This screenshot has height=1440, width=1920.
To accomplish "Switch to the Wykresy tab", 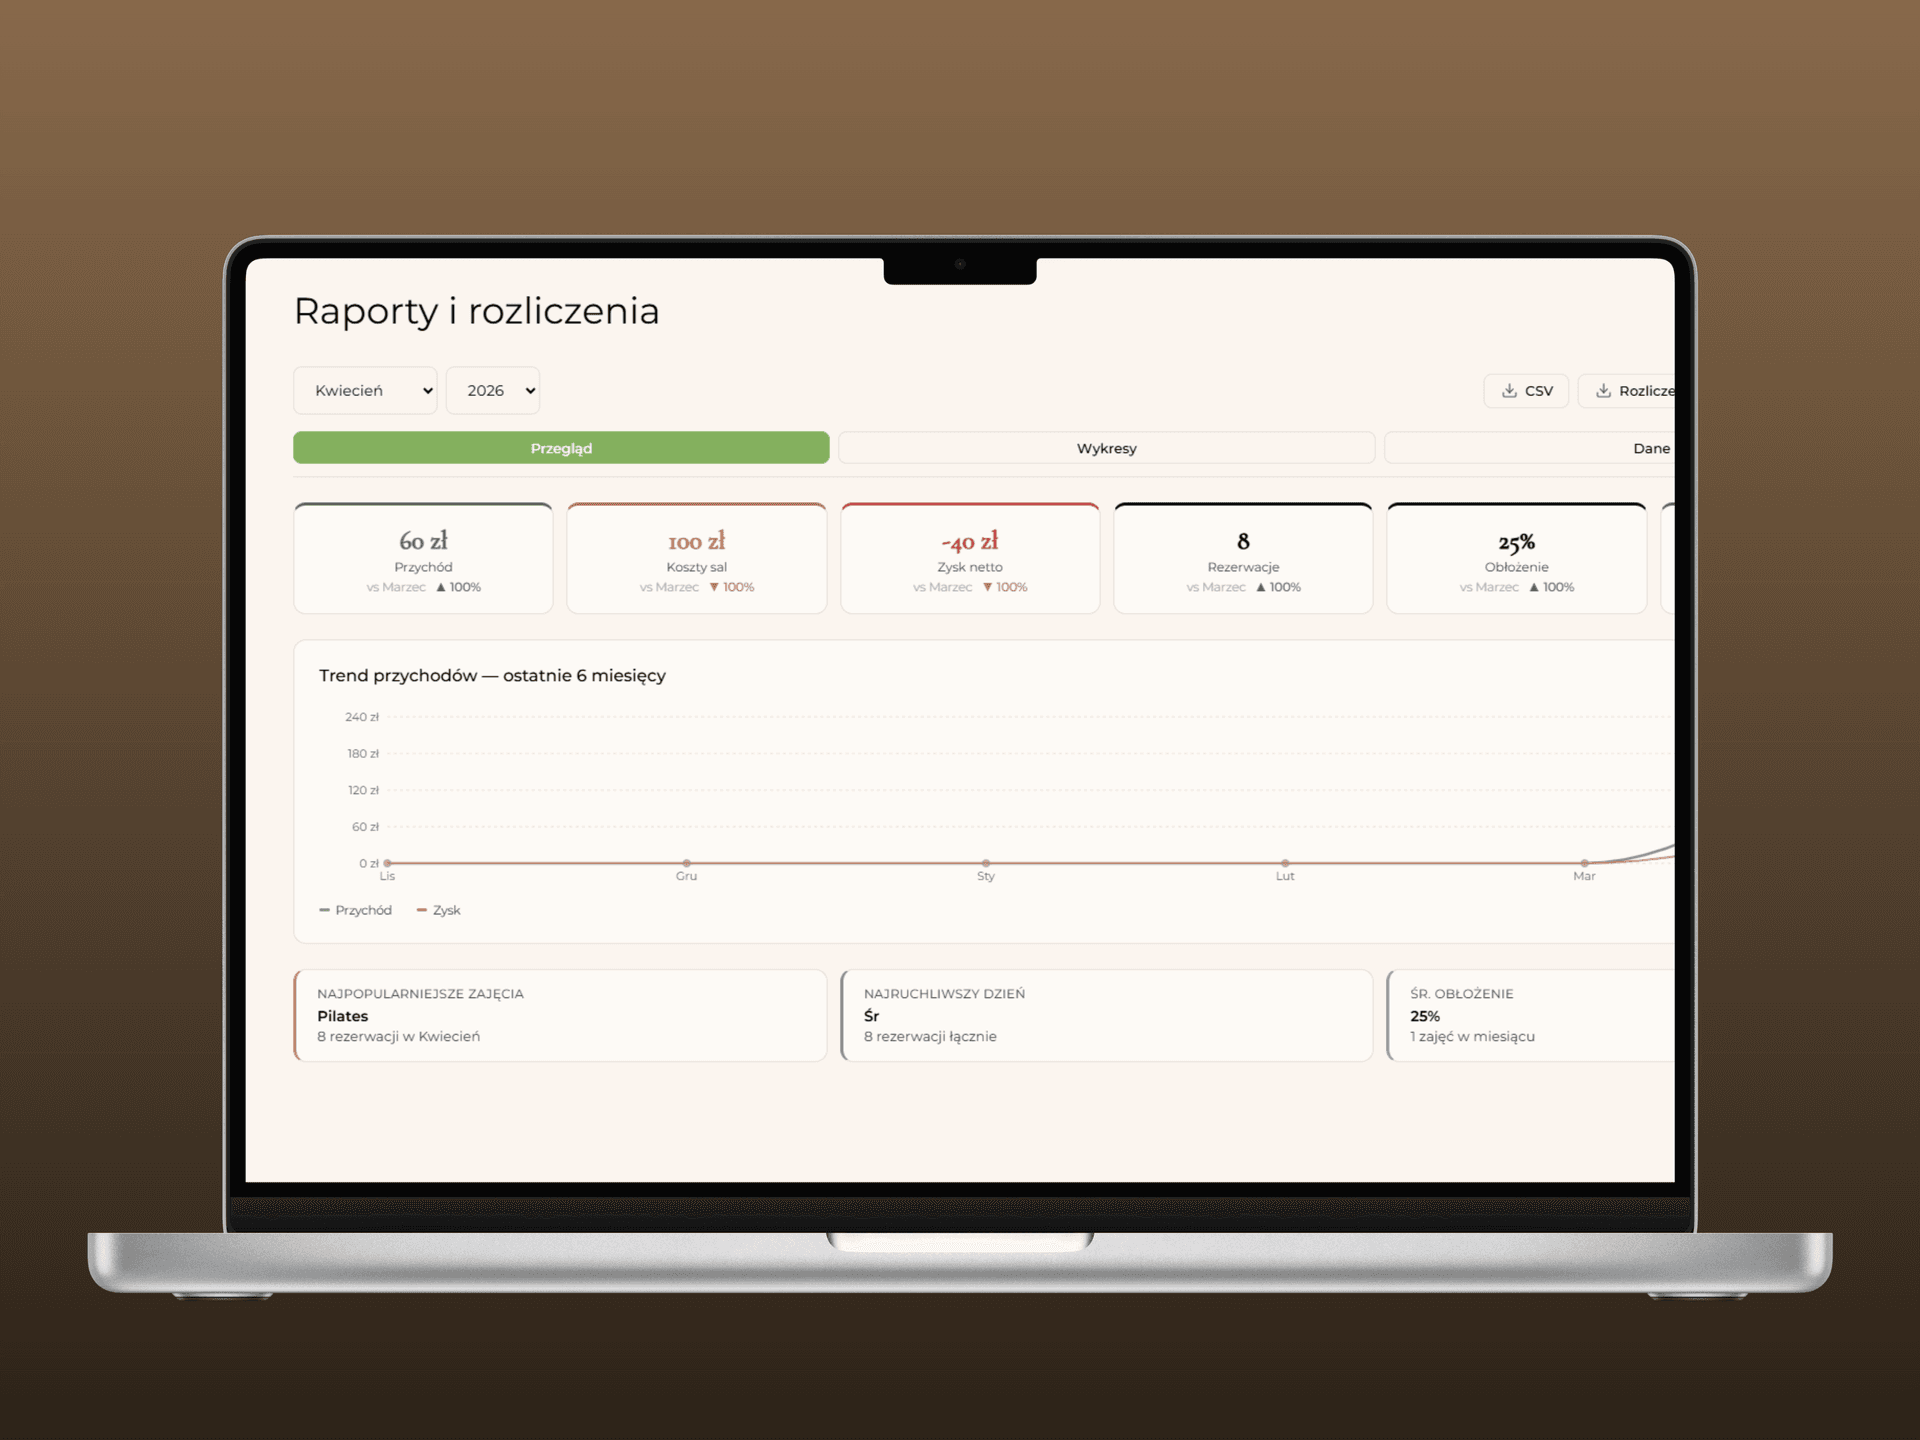I will tap(1106, 448).
